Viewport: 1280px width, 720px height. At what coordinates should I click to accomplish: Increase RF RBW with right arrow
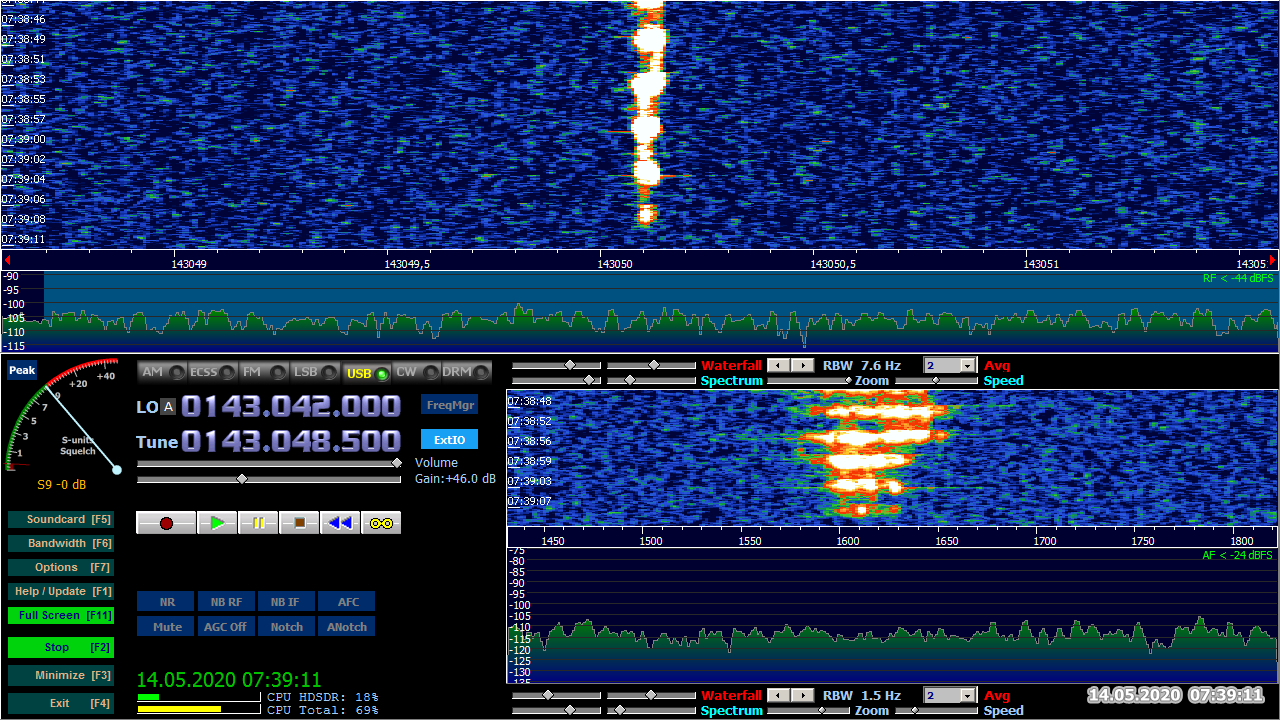(x=803, y=365)
